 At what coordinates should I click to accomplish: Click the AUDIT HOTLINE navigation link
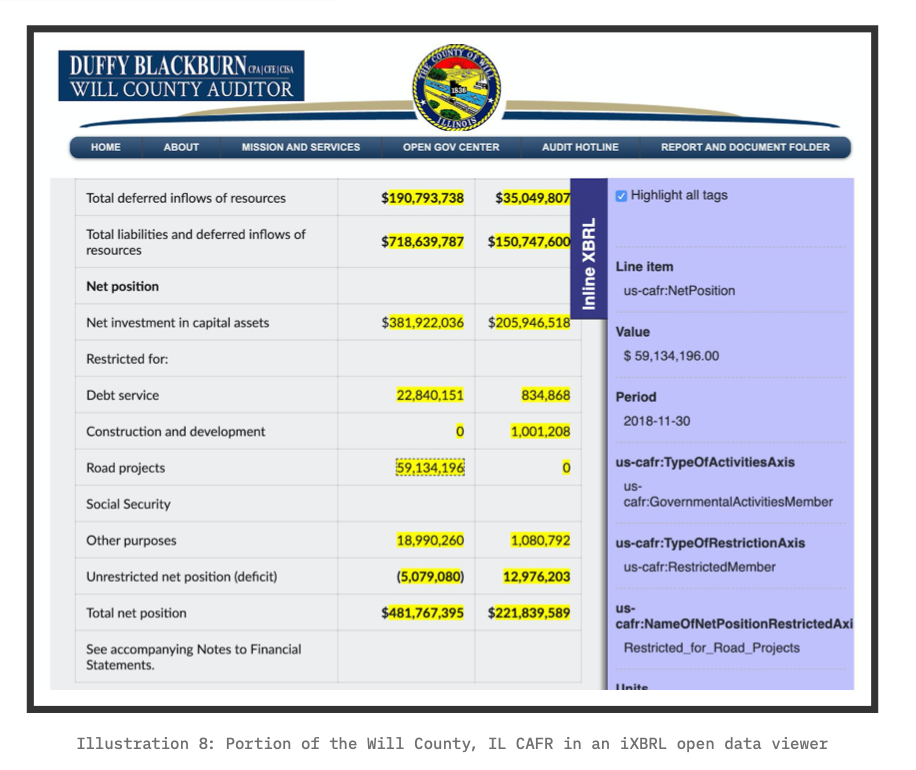[x=580, y=147]
